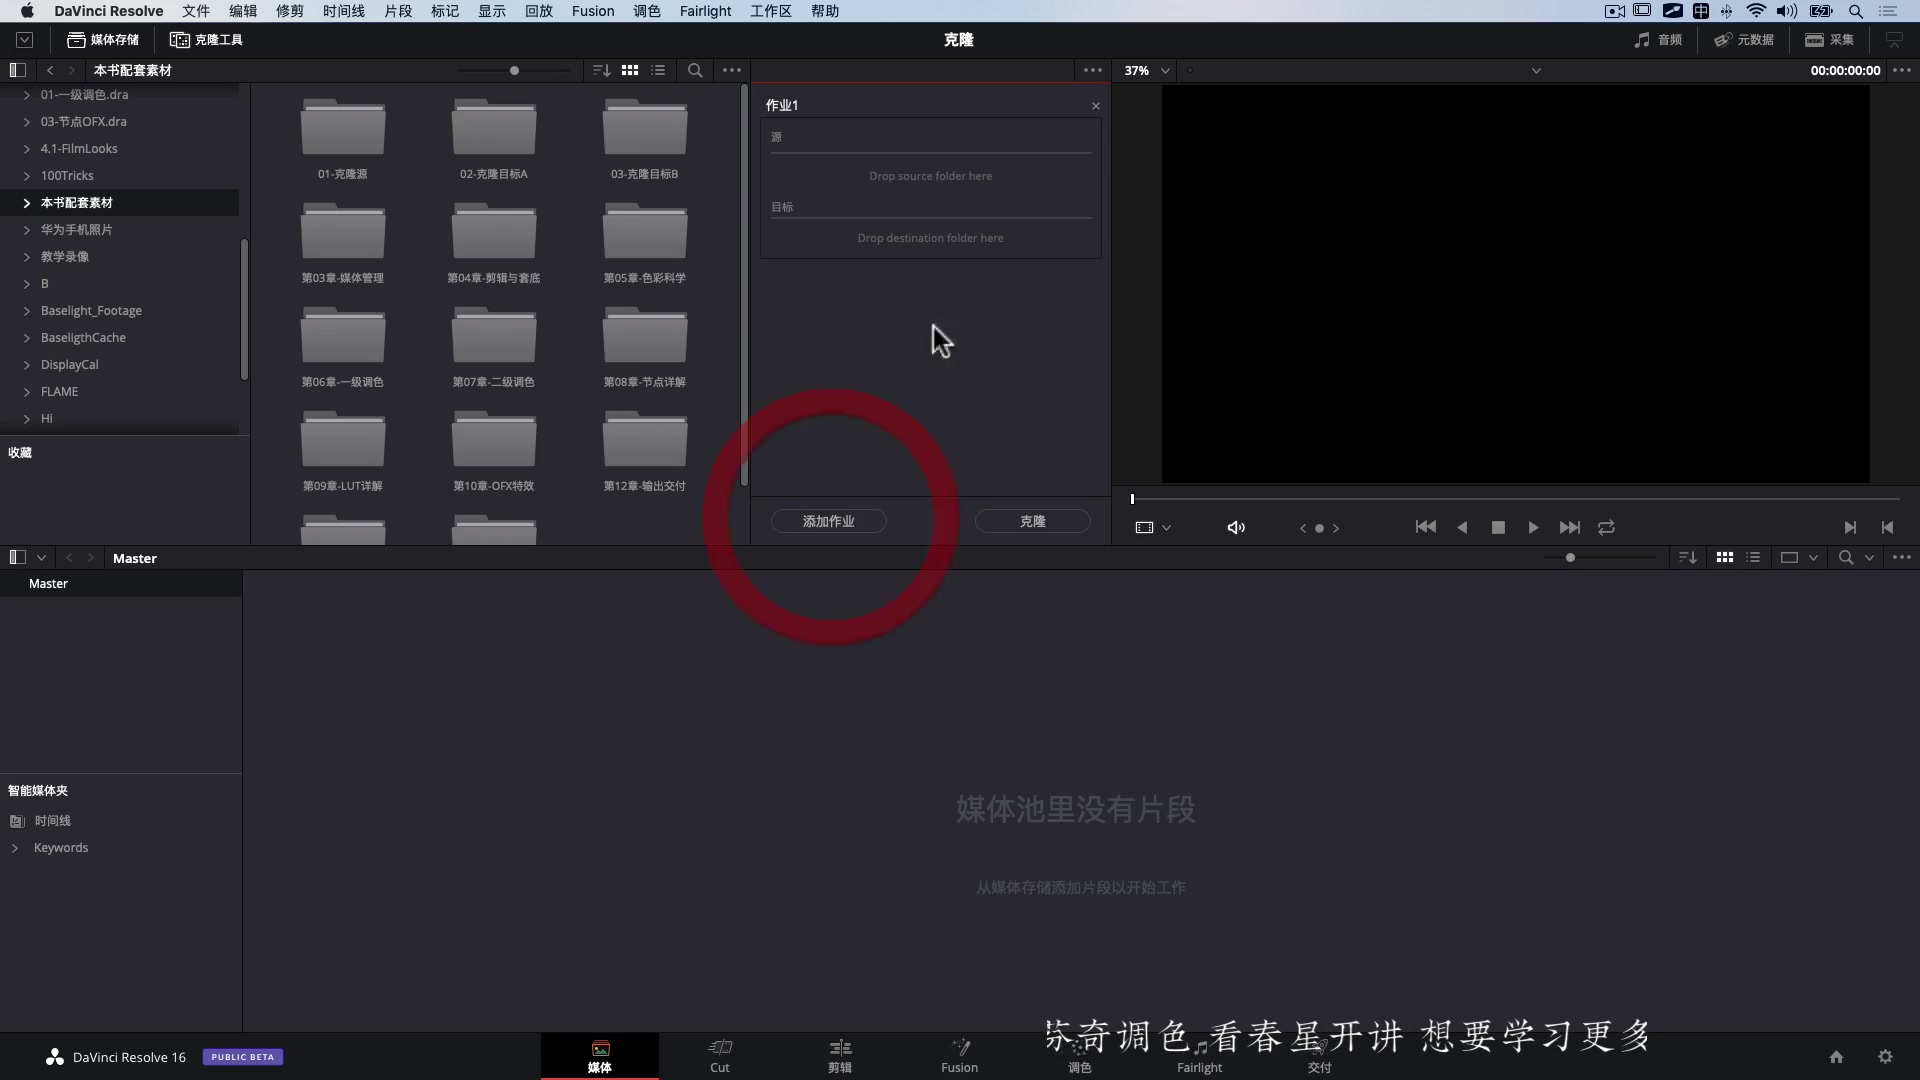
Task: Select the Clone tool icon
Action: tap(178, 40)
